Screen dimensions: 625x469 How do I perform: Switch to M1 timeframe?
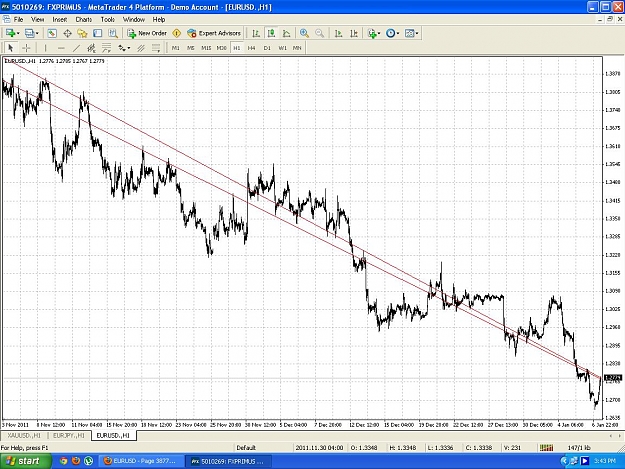[x=175, y=48]
